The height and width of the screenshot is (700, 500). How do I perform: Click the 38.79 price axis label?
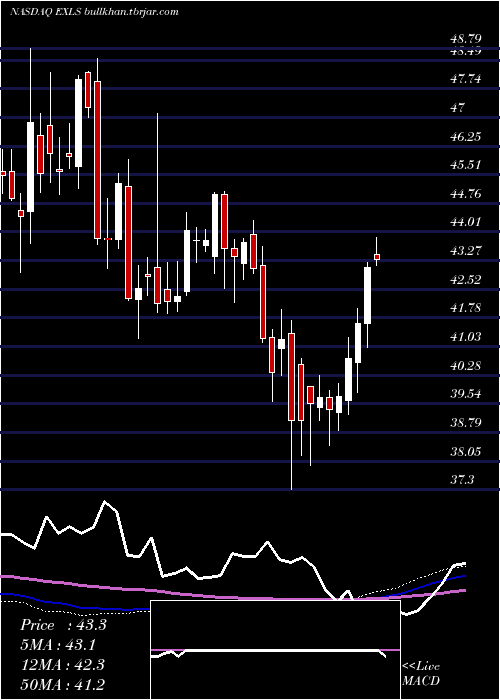tap(466, 422)
